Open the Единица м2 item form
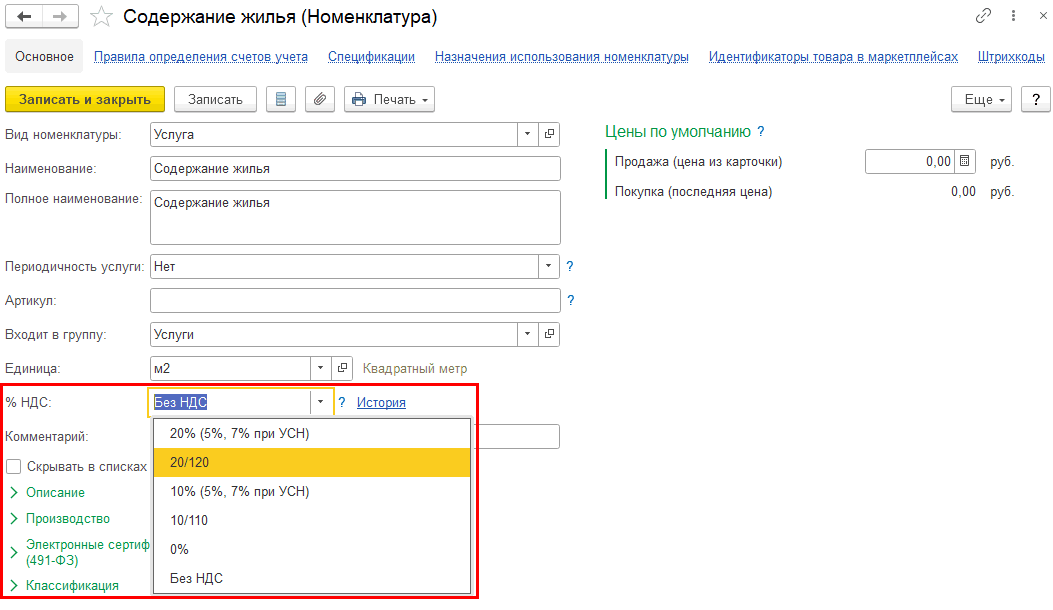Screen dimensions: 1053x610 coord(341,368)
